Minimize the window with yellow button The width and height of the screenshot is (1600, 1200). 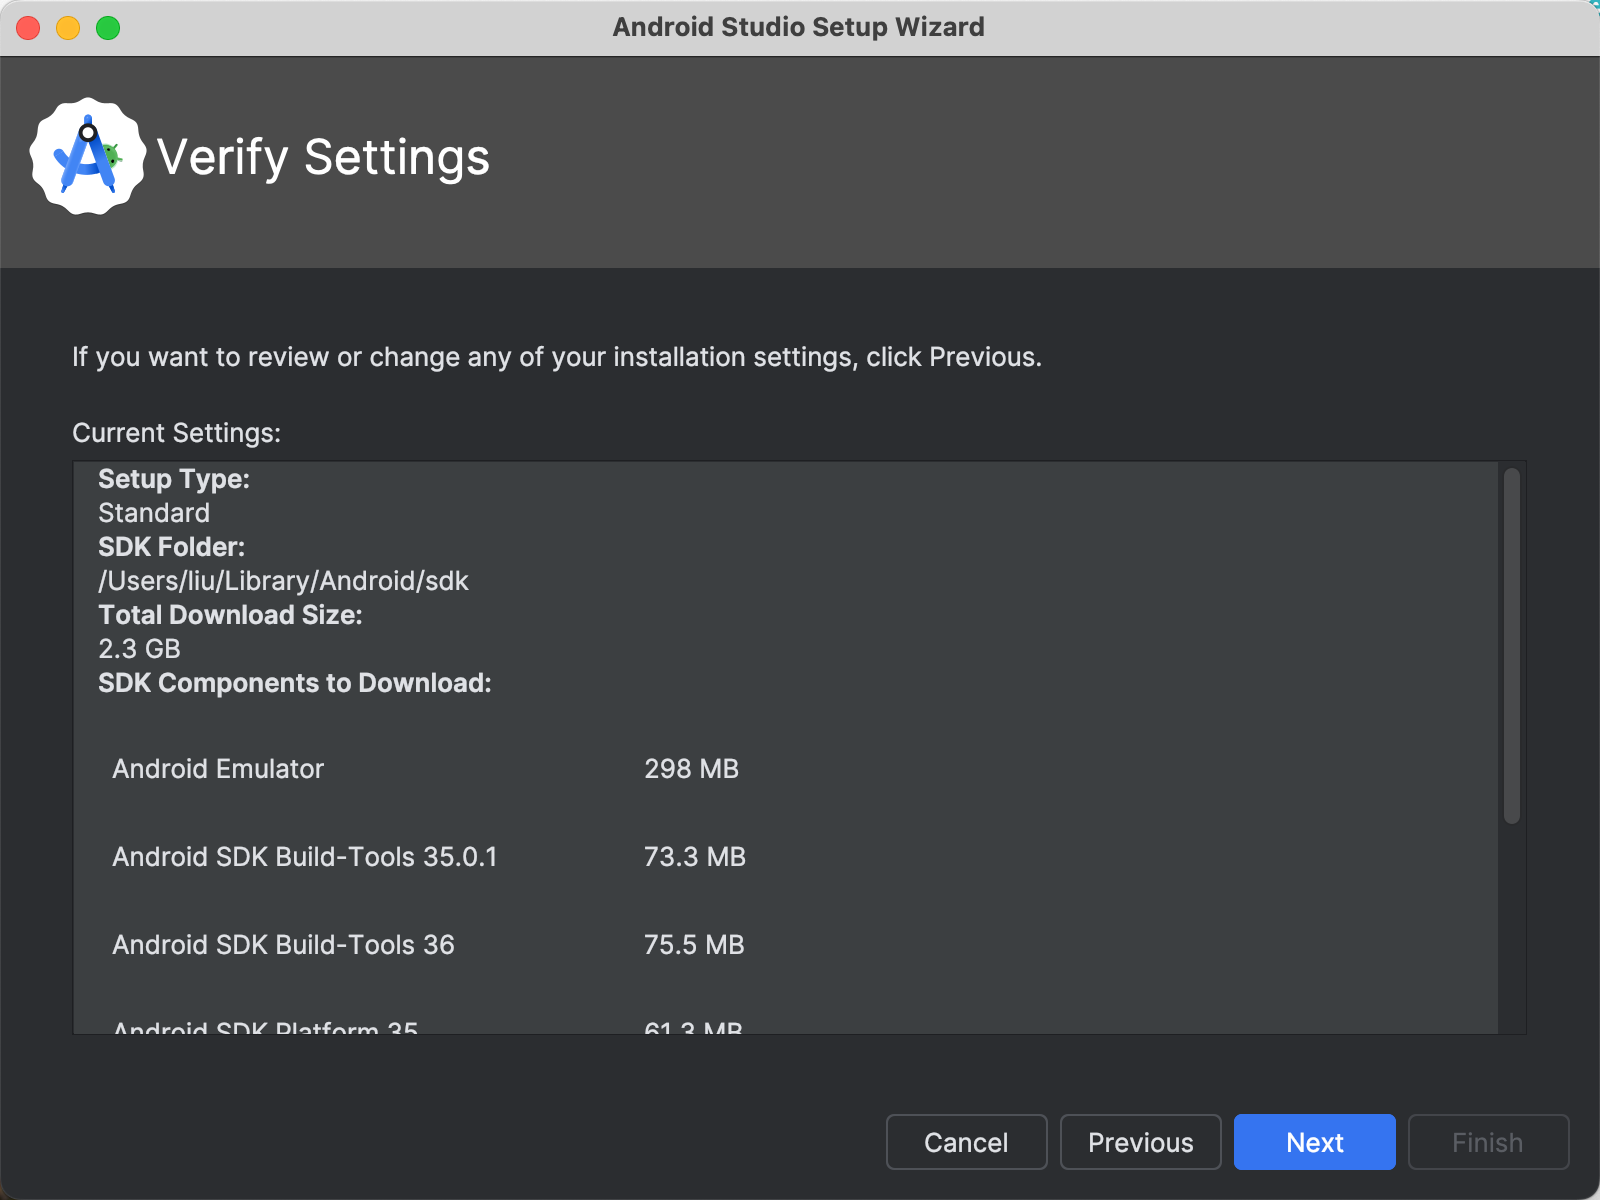coord(68,28)
